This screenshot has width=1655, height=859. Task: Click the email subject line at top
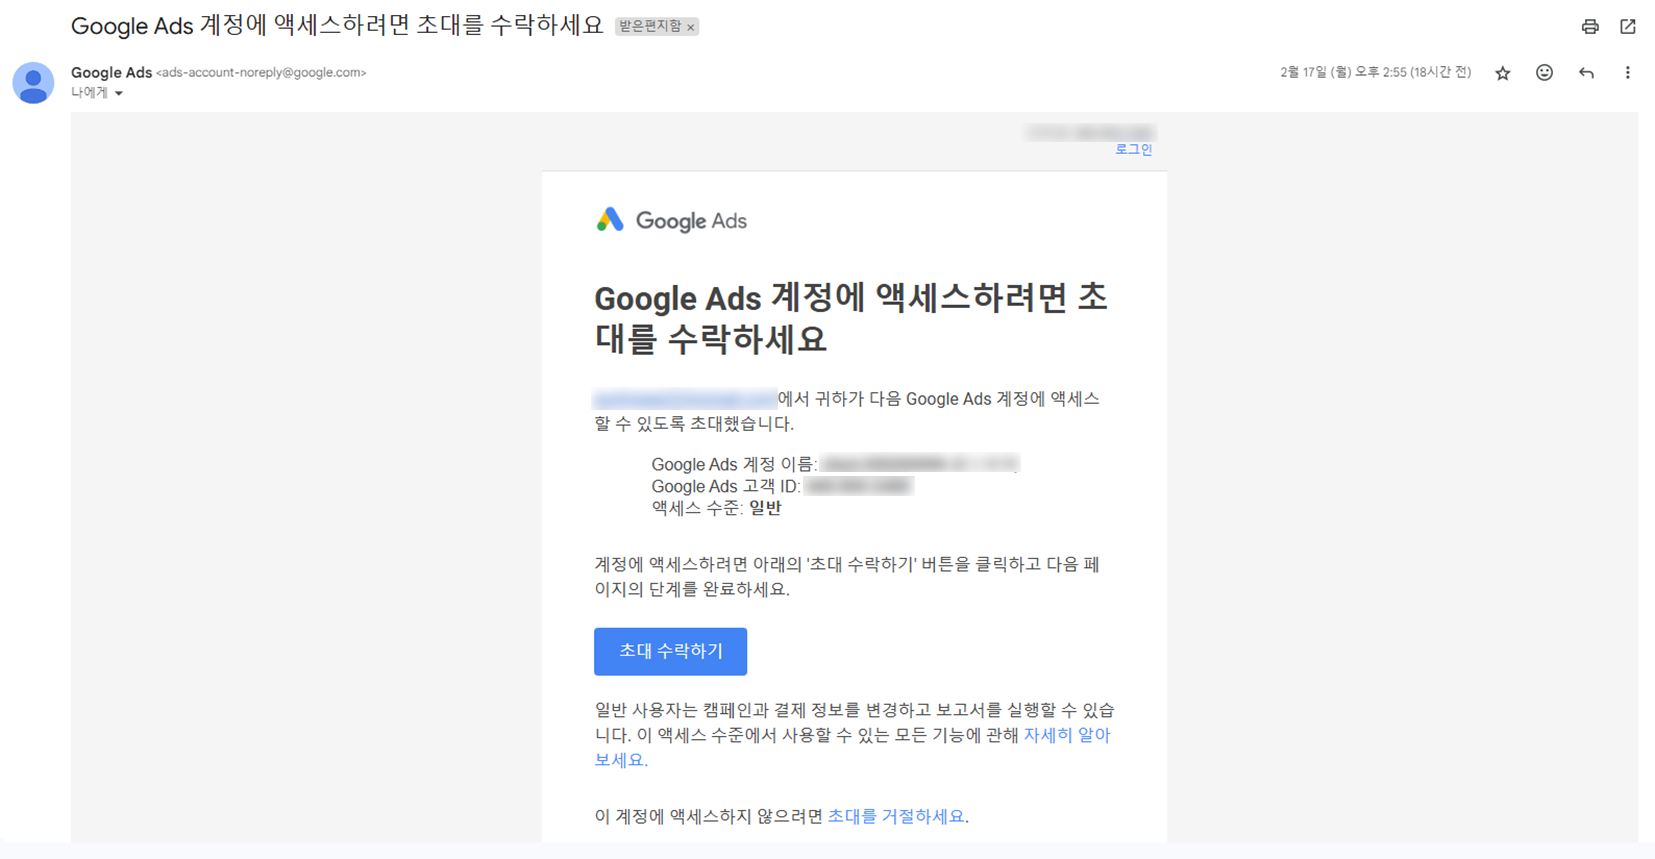337,26
